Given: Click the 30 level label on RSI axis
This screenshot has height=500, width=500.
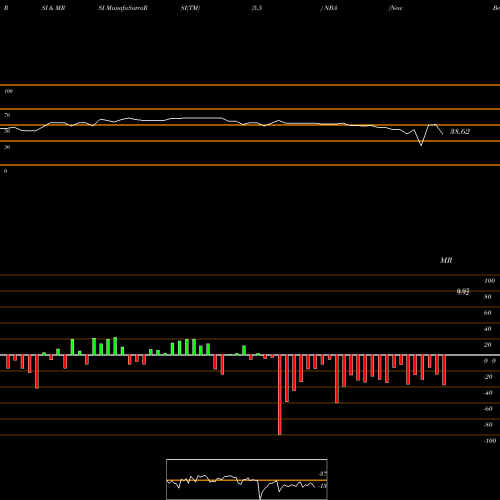Looking at the screenshot, I should tap(7, 147).
